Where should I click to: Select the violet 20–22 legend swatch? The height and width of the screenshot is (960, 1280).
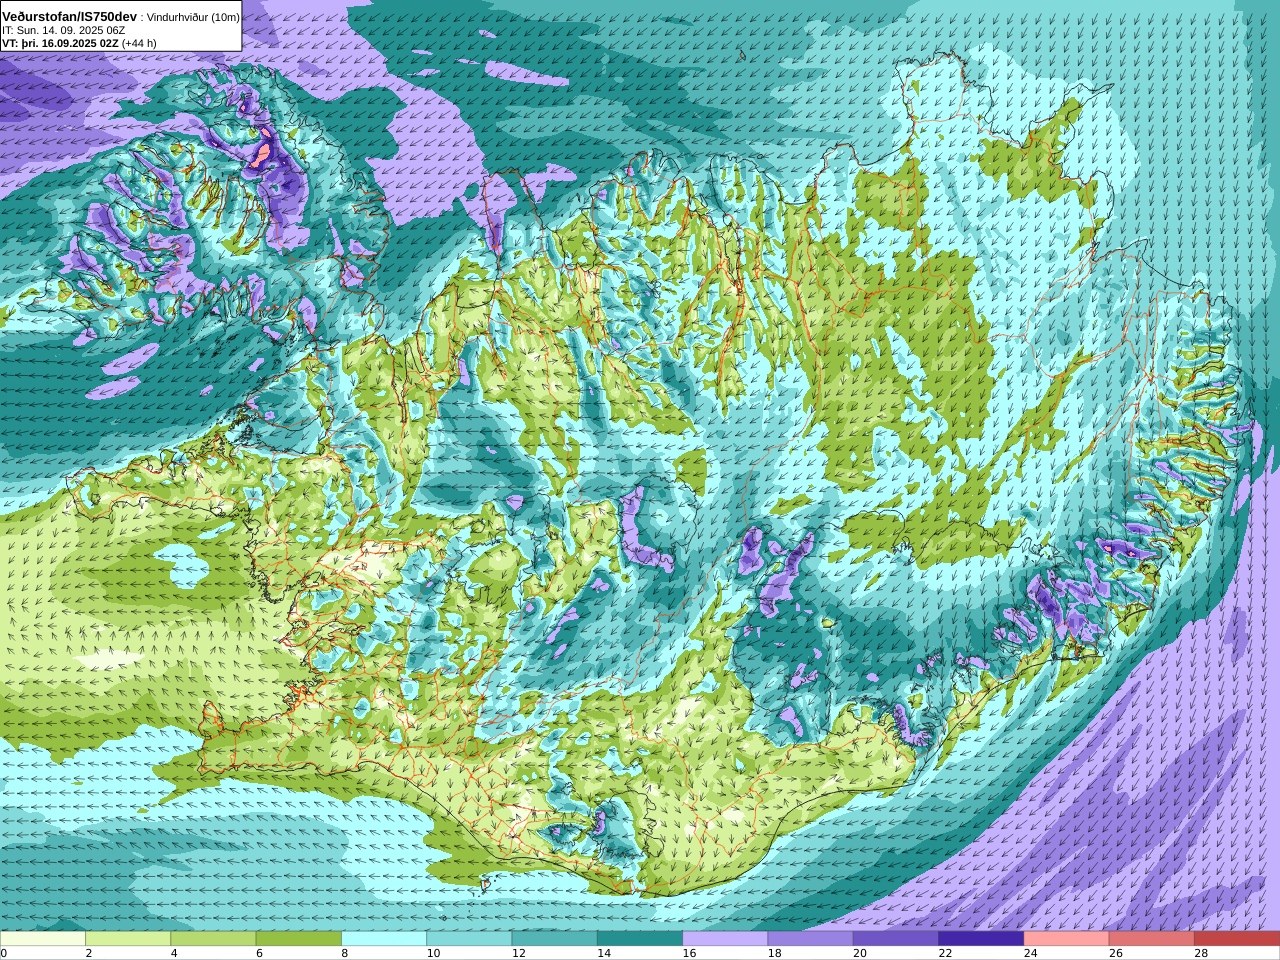[x=896, y=939]
